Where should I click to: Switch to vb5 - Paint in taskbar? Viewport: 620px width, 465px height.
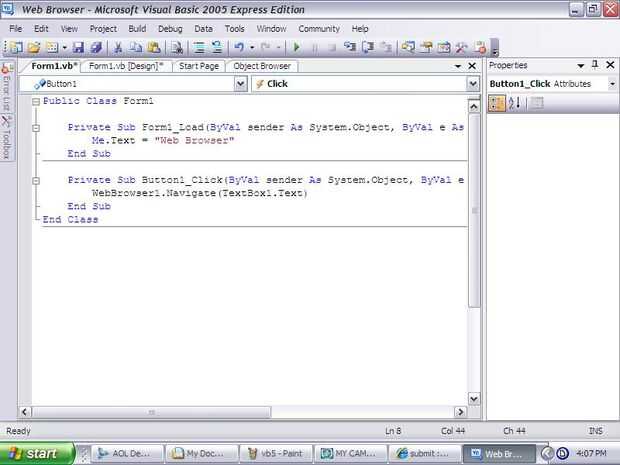click(276, 454)
